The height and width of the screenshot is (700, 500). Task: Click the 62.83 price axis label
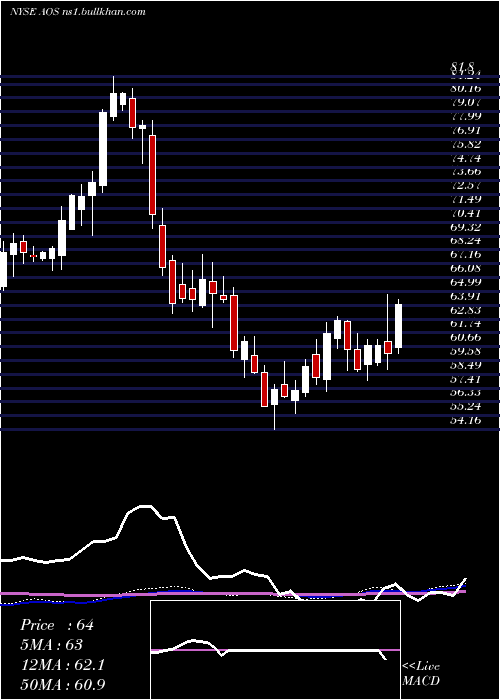466,310
